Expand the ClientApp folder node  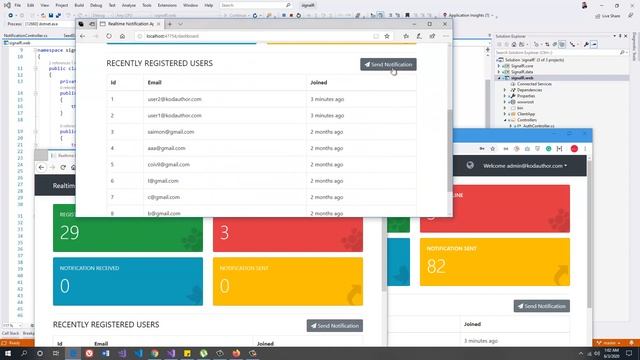point(504,114)
